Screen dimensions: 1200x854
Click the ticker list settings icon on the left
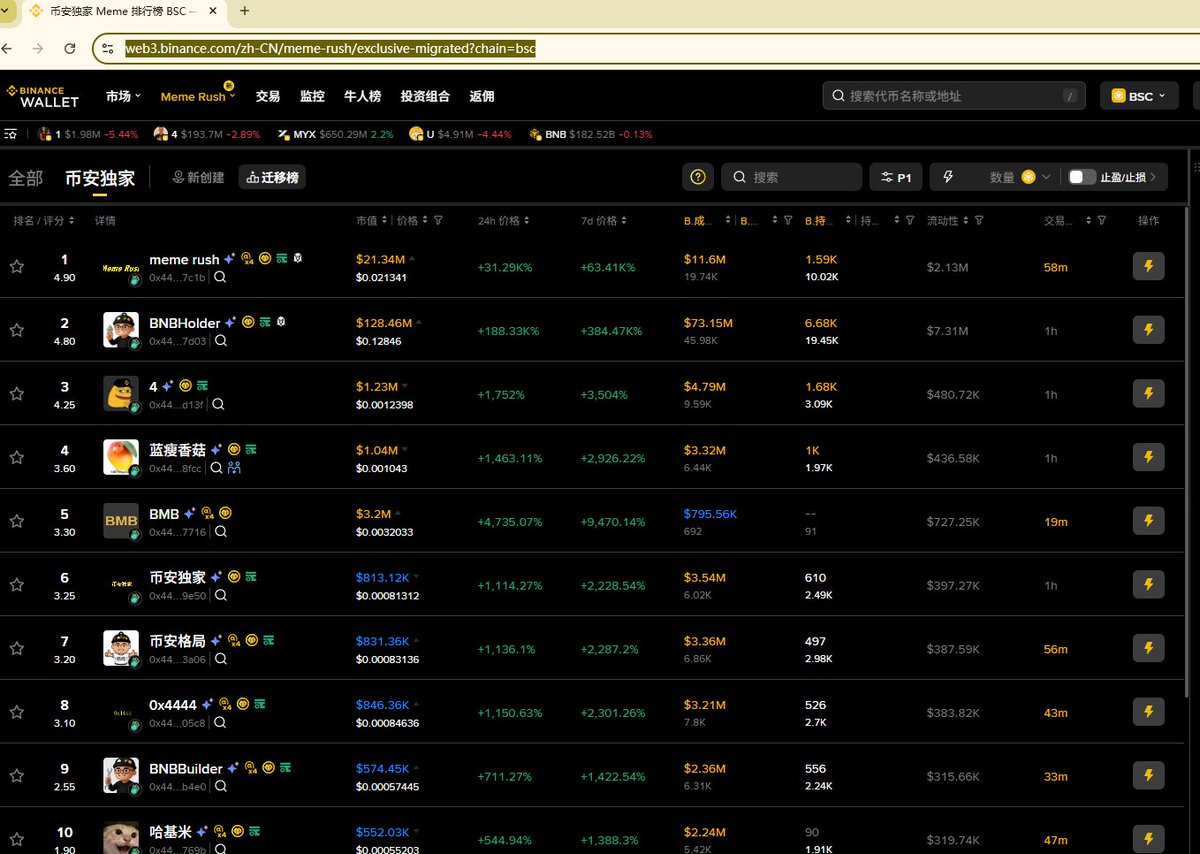coord(12,134)
